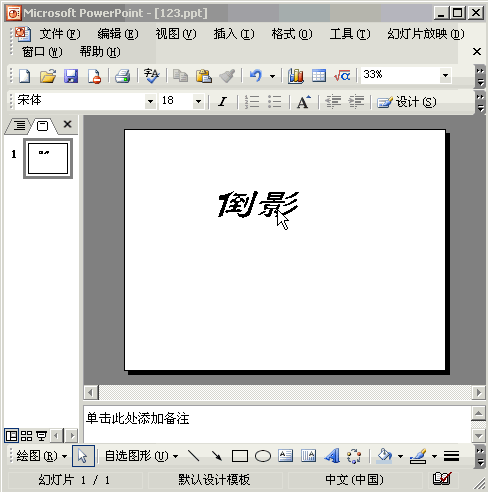This screenshot has width=488, height=492.
Task: Click the Print icon in toolbar
Action: tap(123, 76)
